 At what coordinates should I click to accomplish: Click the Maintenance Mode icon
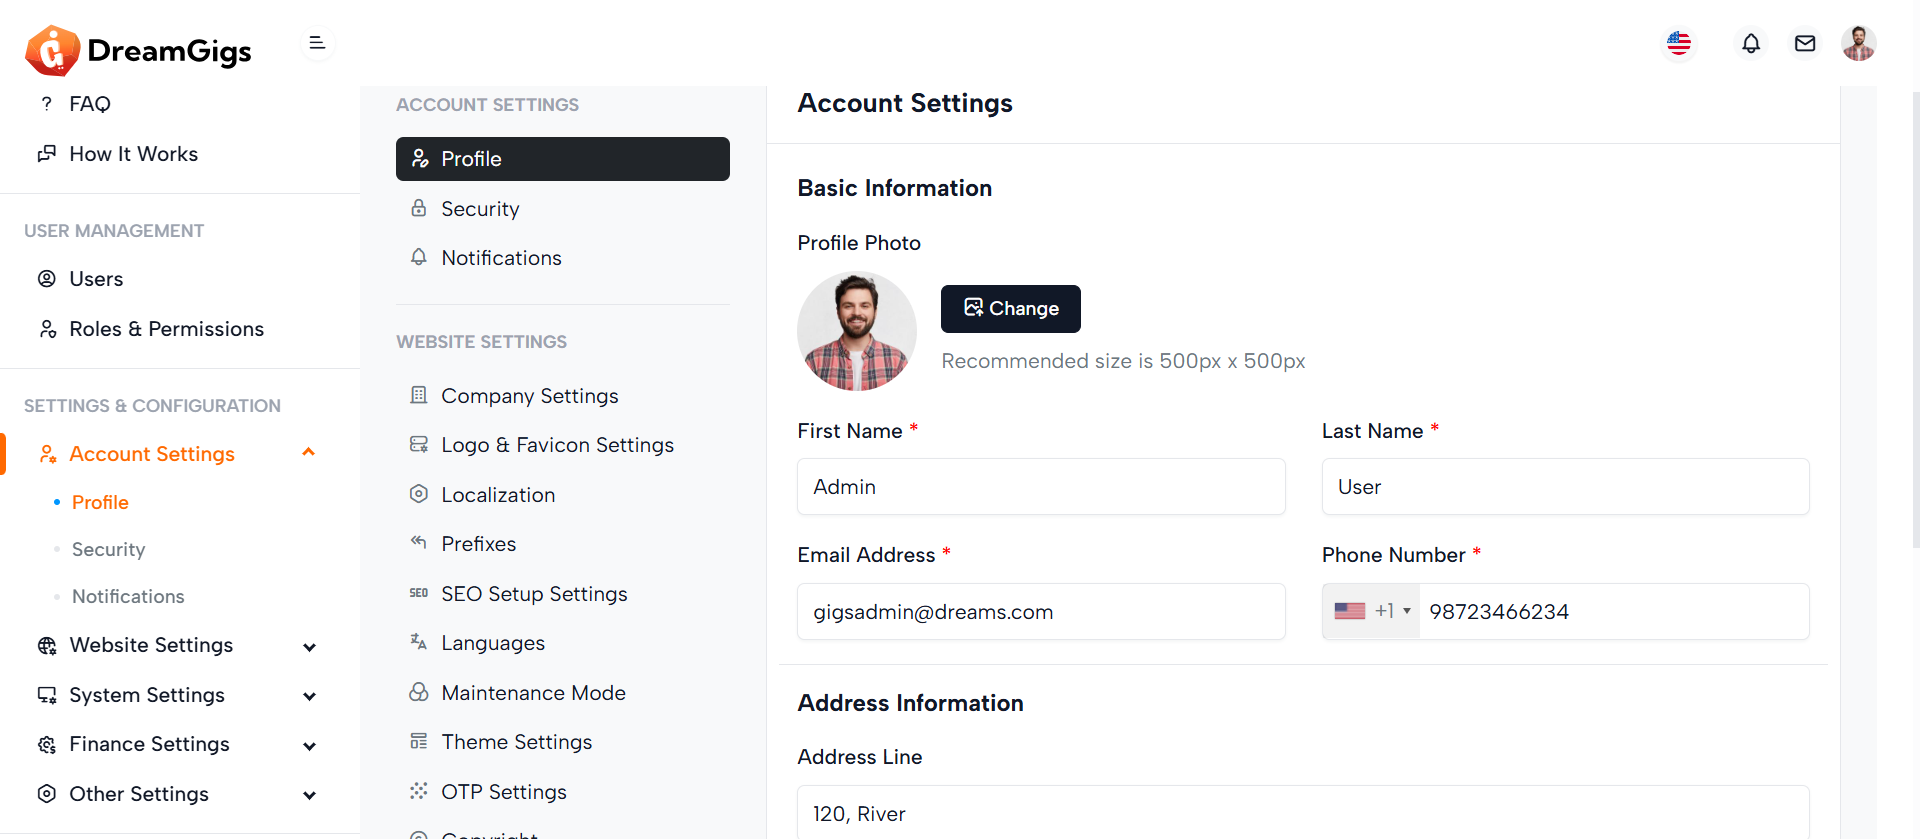point(419,692)
